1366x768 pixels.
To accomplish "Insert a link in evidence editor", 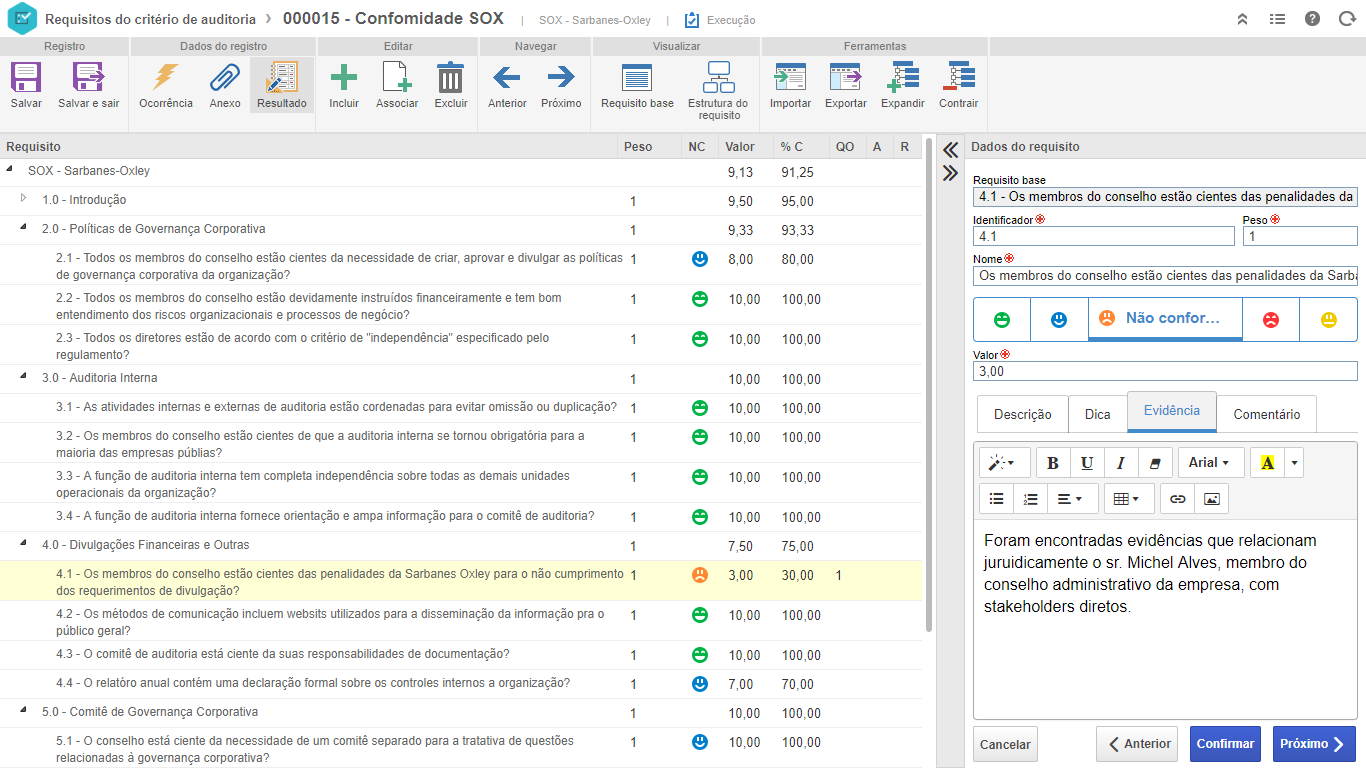I will (1178, 498).
